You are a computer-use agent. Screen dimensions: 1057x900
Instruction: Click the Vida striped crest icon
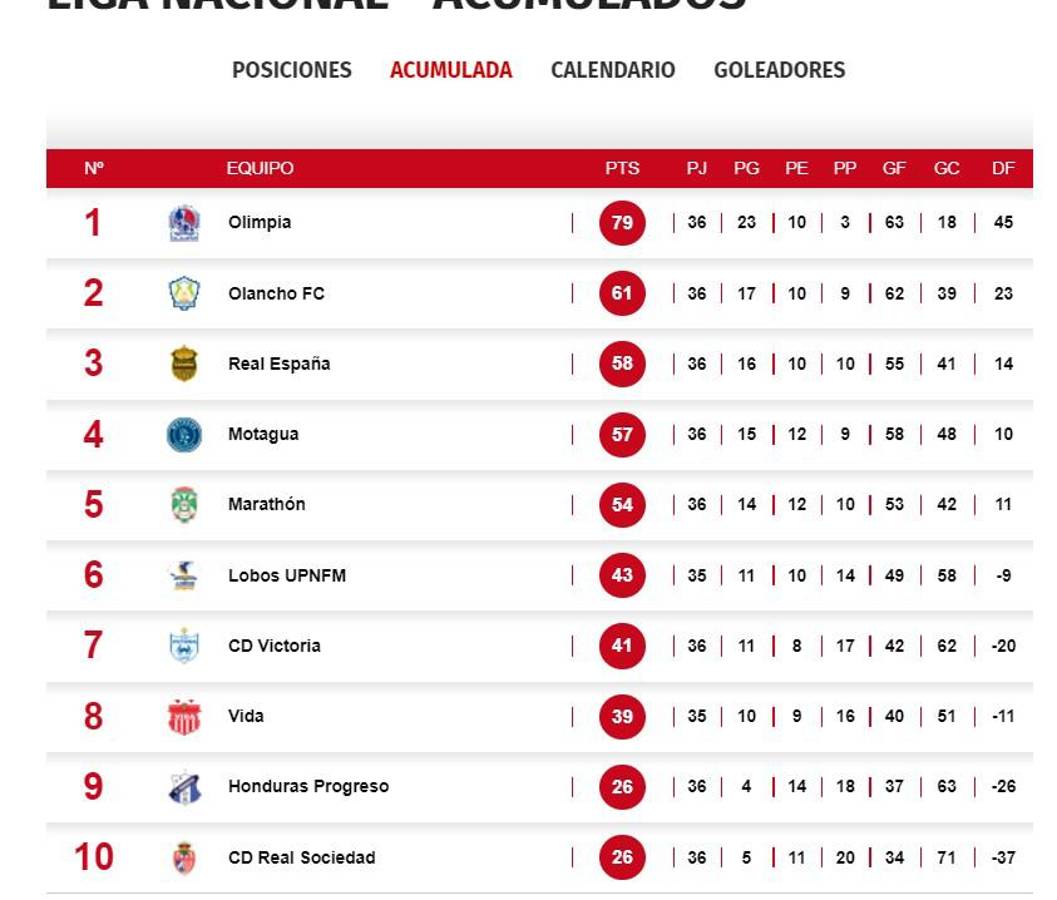point(184,717)
